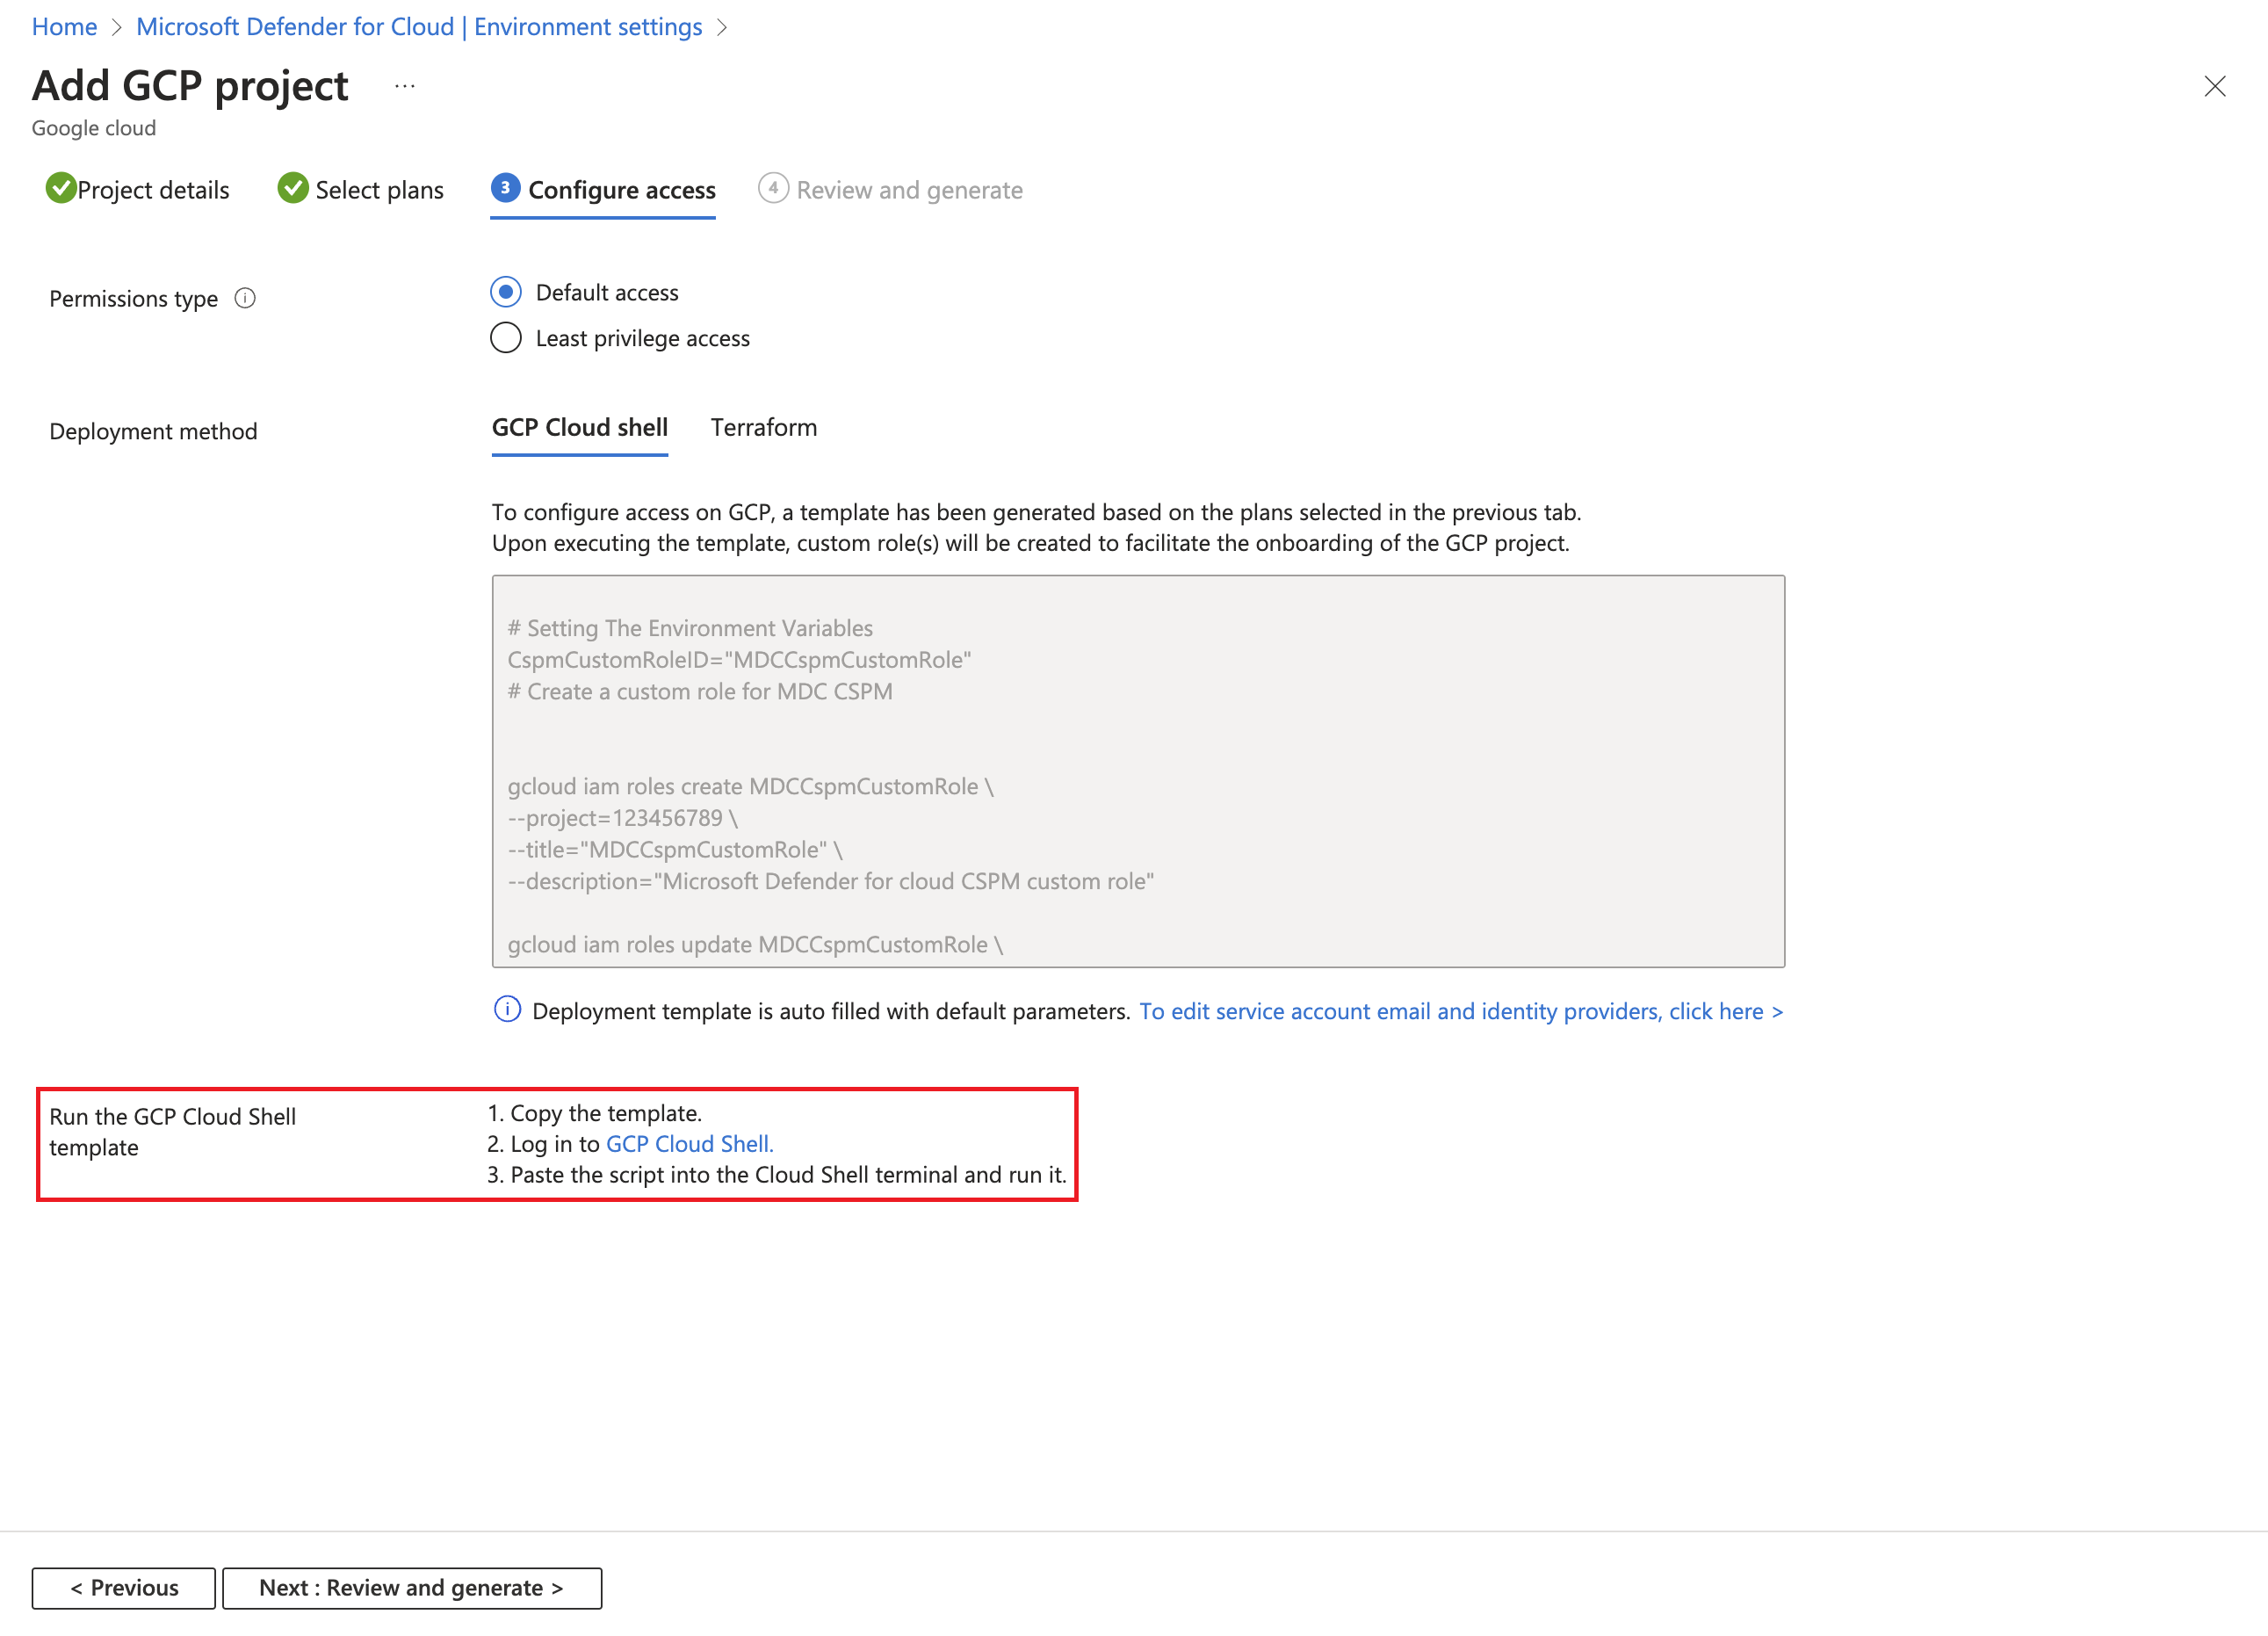Click the Previous button
The image size is (2268, 1636).
coord(124,1588)
